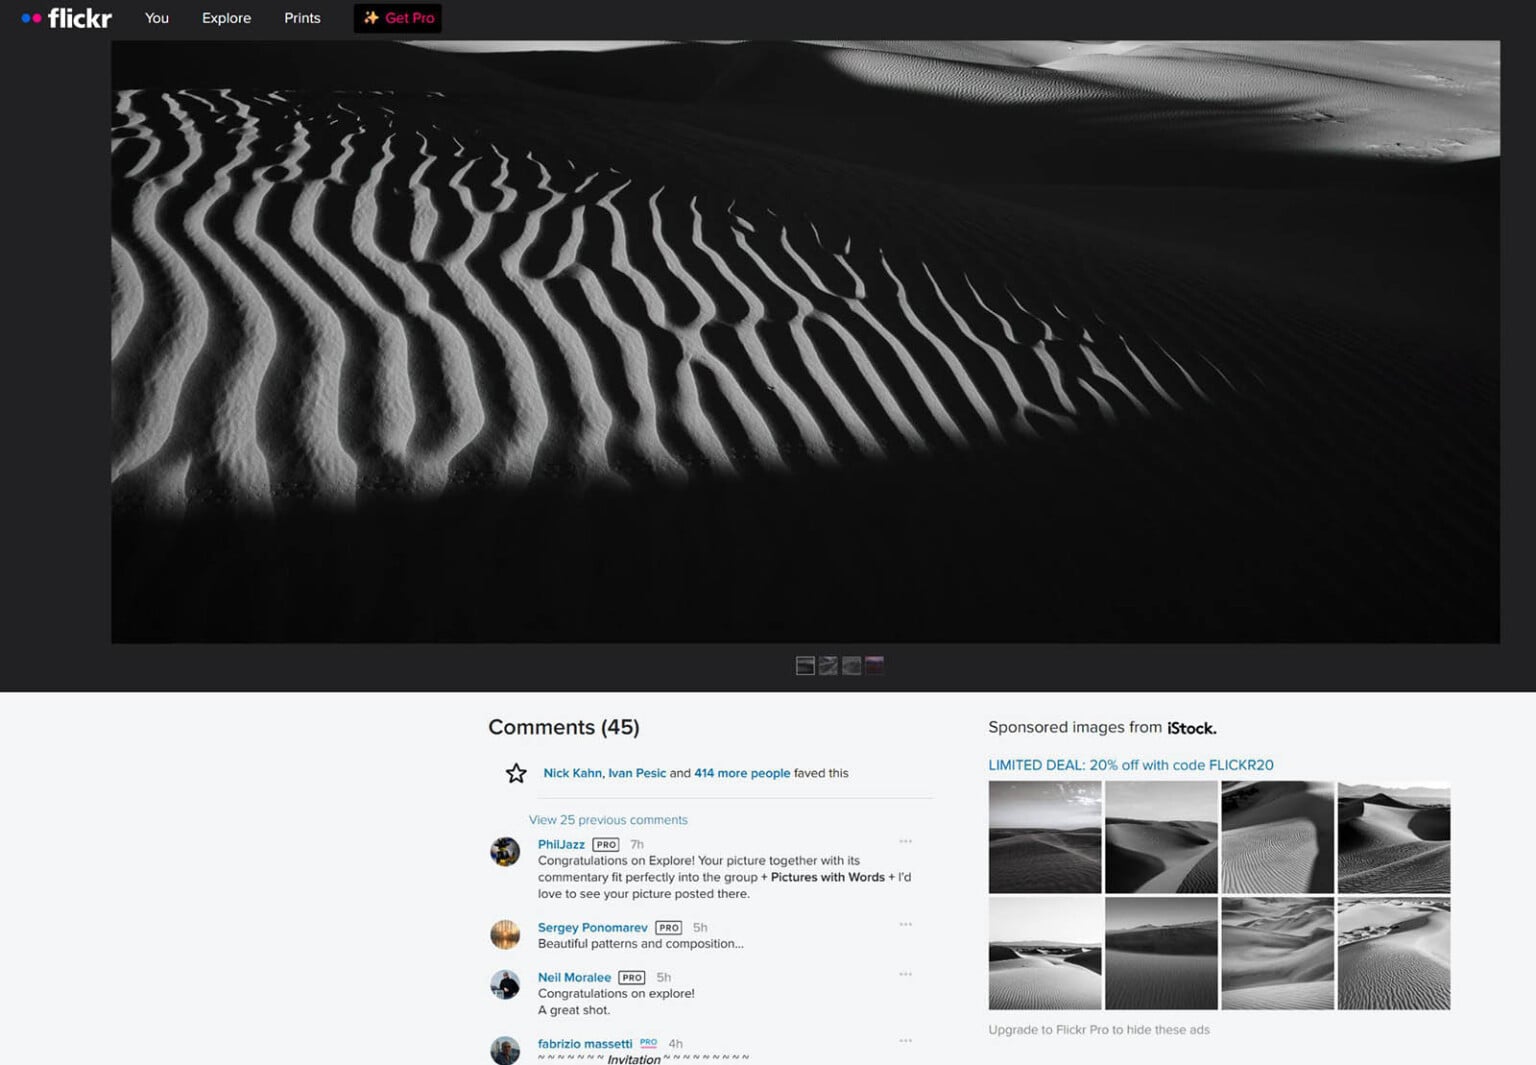The height and width of the screenshot is (1065, 1536).
Task: Open the last sponsored iStock image in the bottom row
Action: [1394, 953]
